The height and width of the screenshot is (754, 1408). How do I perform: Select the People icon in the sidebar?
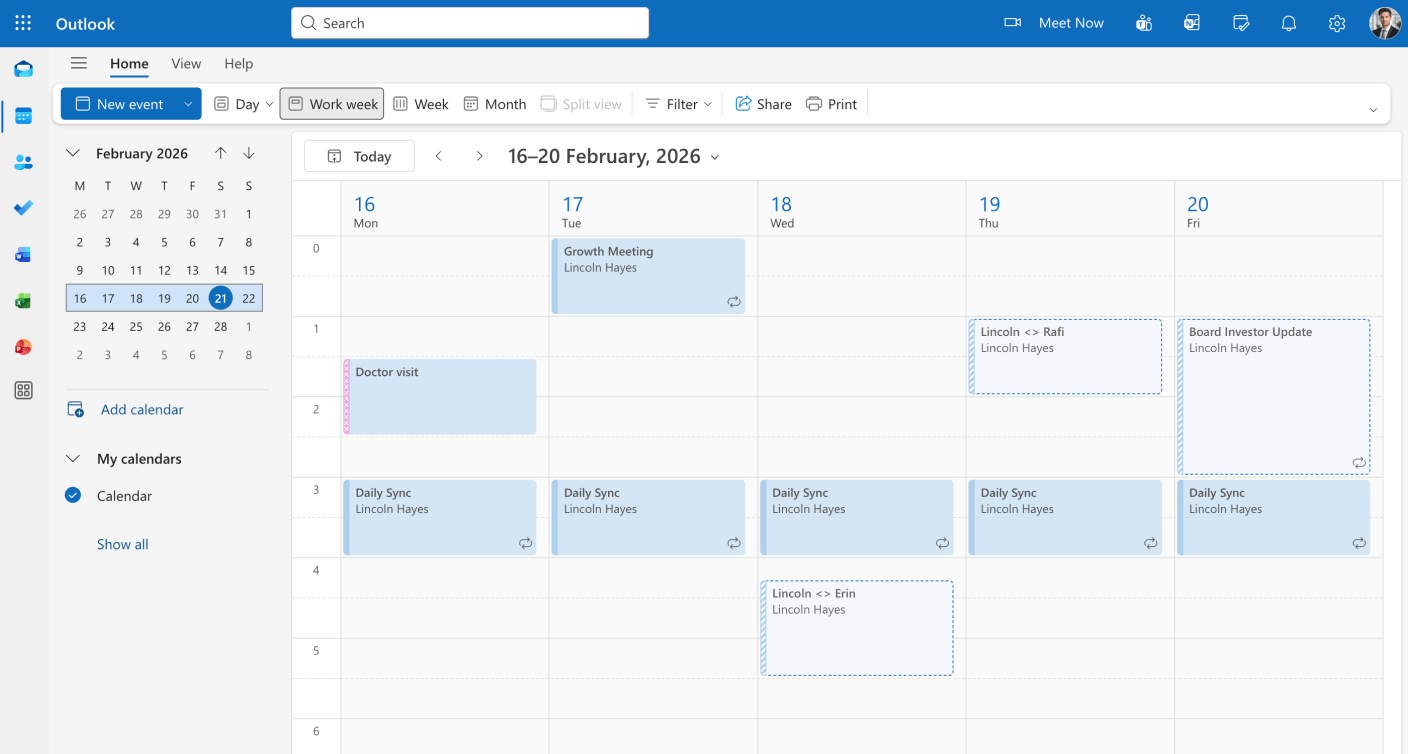click(23, 162)
